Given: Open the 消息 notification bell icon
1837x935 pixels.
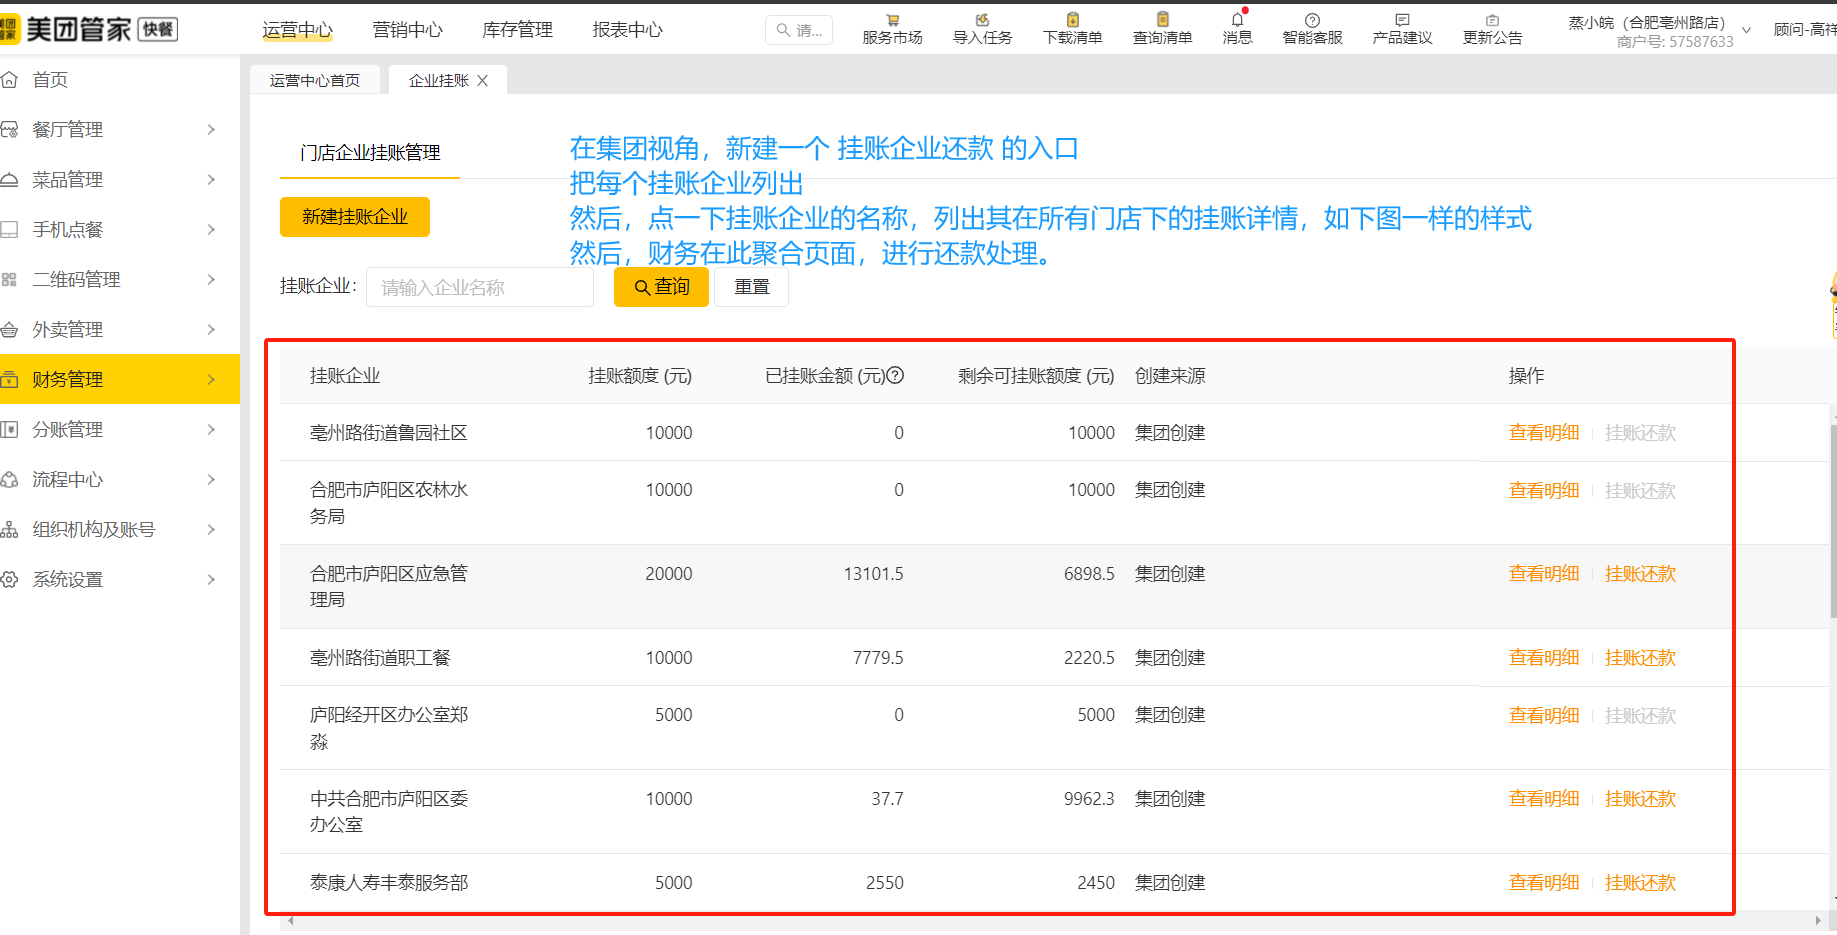Looking at the screenshot, I should pos(1237,27).
